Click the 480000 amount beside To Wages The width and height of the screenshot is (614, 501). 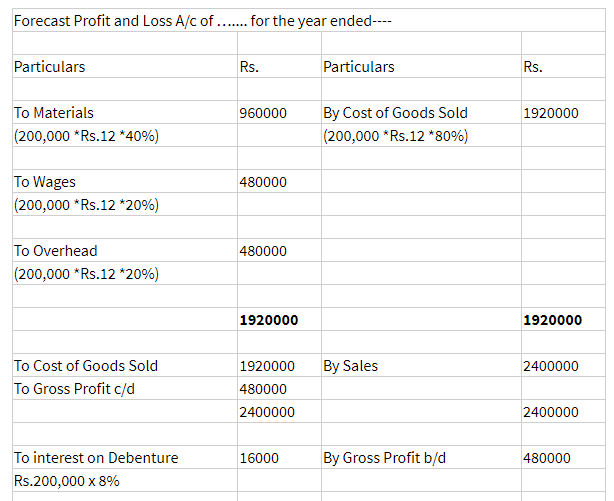coord(264,183)
